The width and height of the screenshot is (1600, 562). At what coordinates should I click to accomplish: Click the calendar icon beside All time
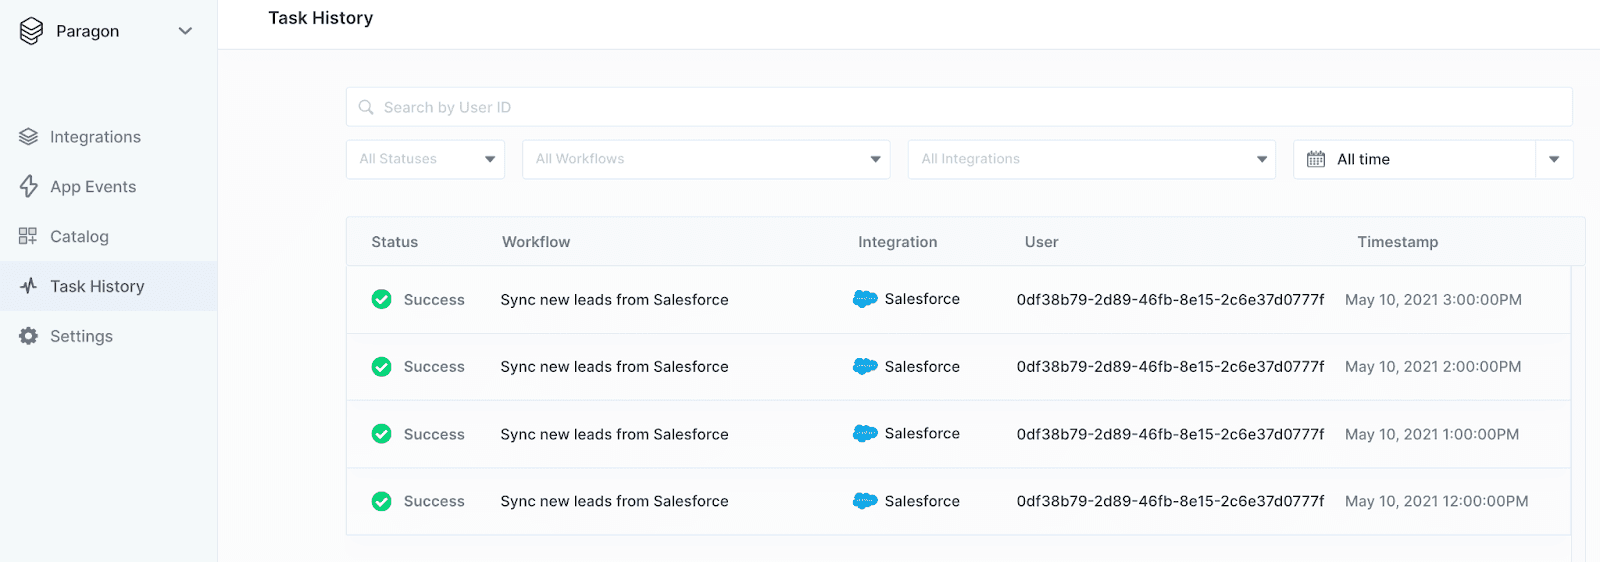click(x=1316, y=160)
